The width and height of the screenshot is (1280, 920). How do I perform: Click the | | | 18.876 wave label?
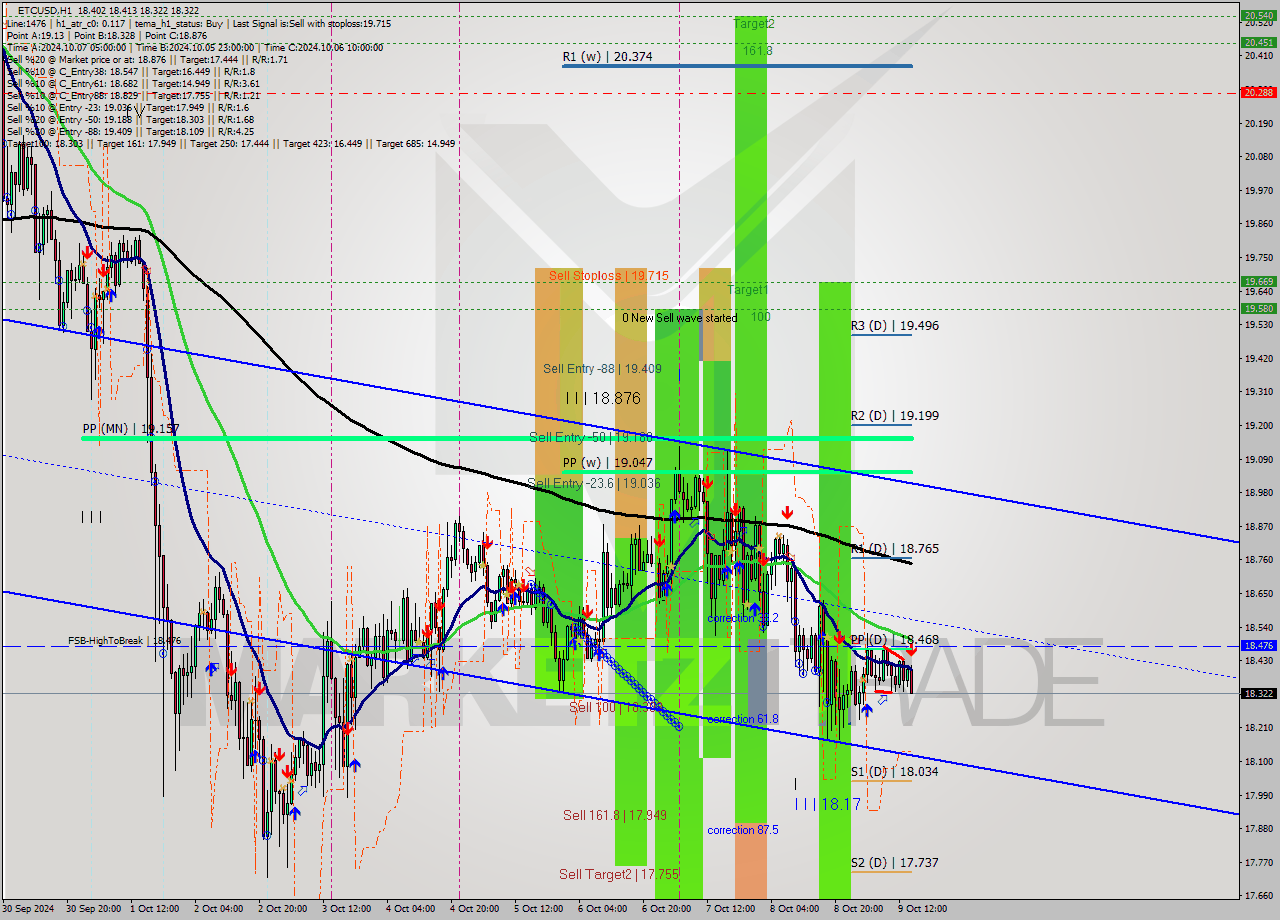(603, 399)
